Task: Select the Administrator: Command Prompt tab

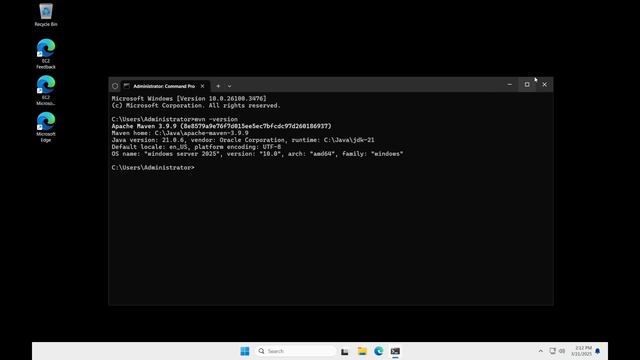Action: (164, 86)
